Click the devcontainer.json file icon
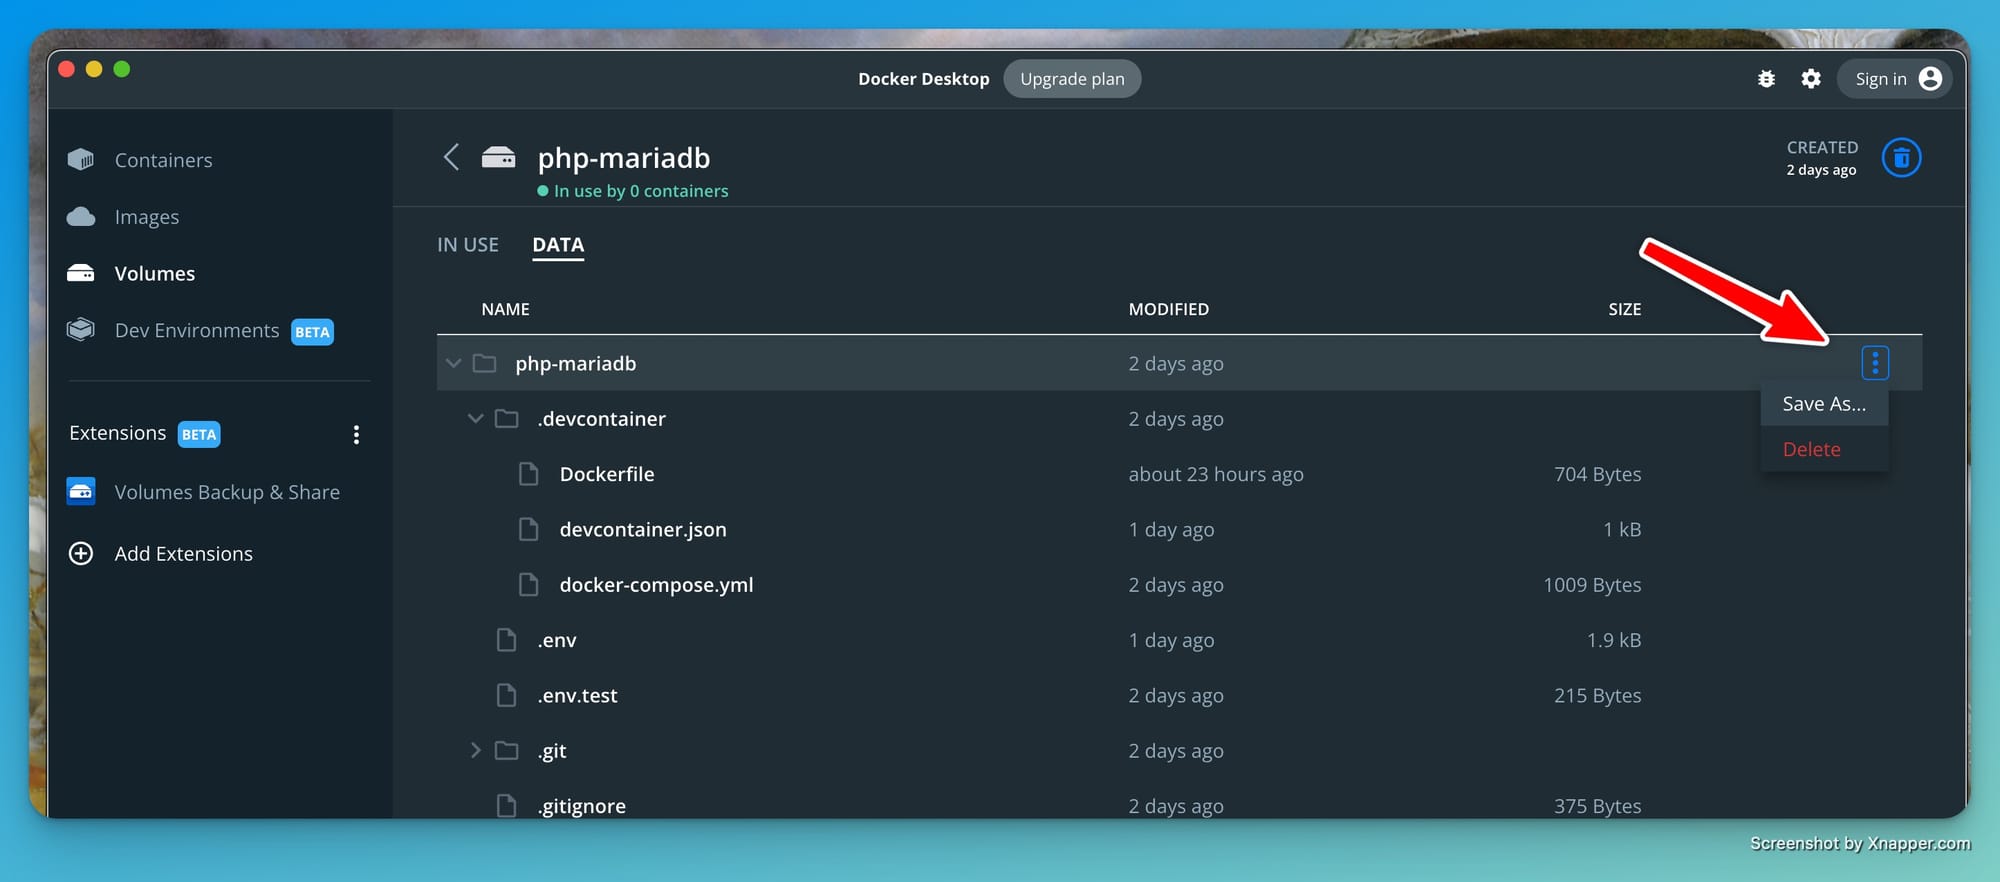 coord(529,529)
